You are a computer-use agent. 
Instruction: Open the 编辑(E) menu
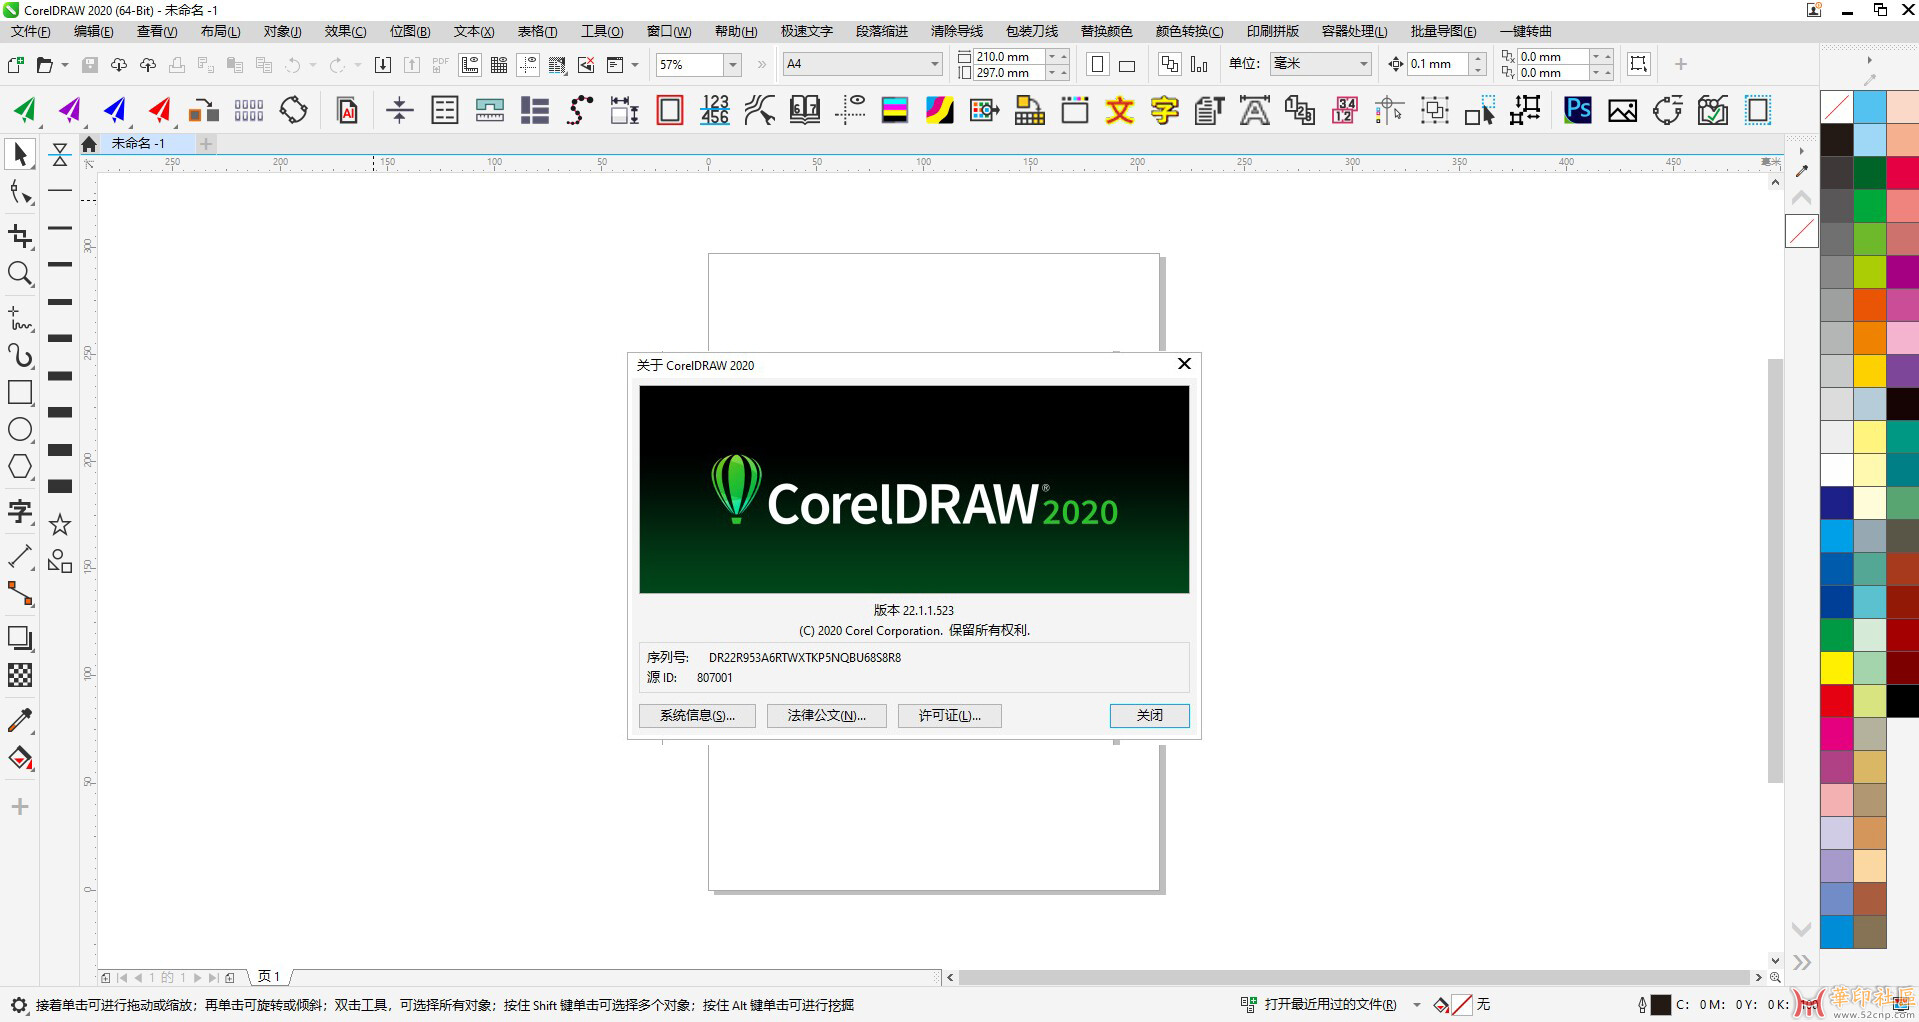pyautogui.click(x=94, y=31)
